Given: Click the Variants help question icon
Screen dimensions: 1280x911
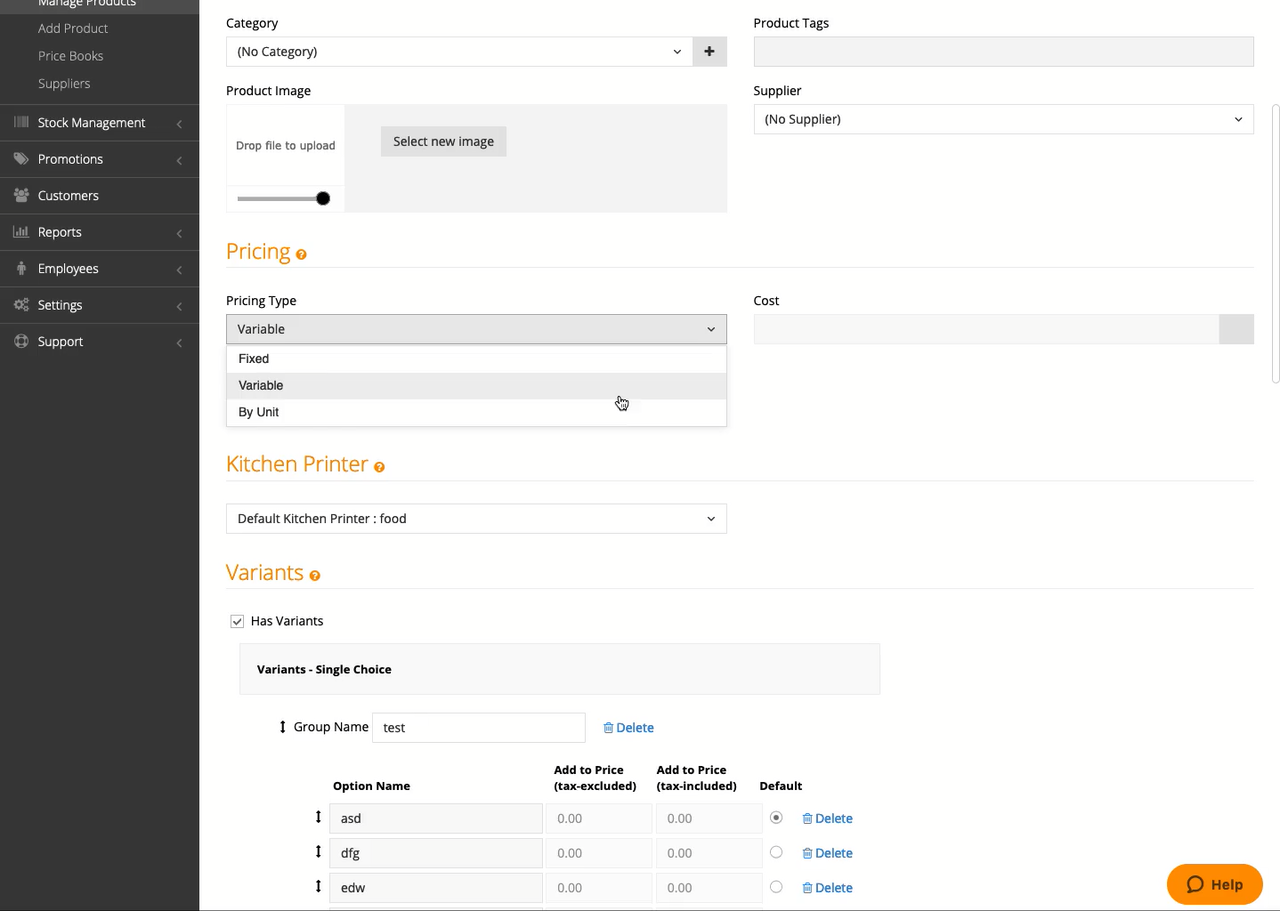Looking at the screenshot, I should coord(315,576).
